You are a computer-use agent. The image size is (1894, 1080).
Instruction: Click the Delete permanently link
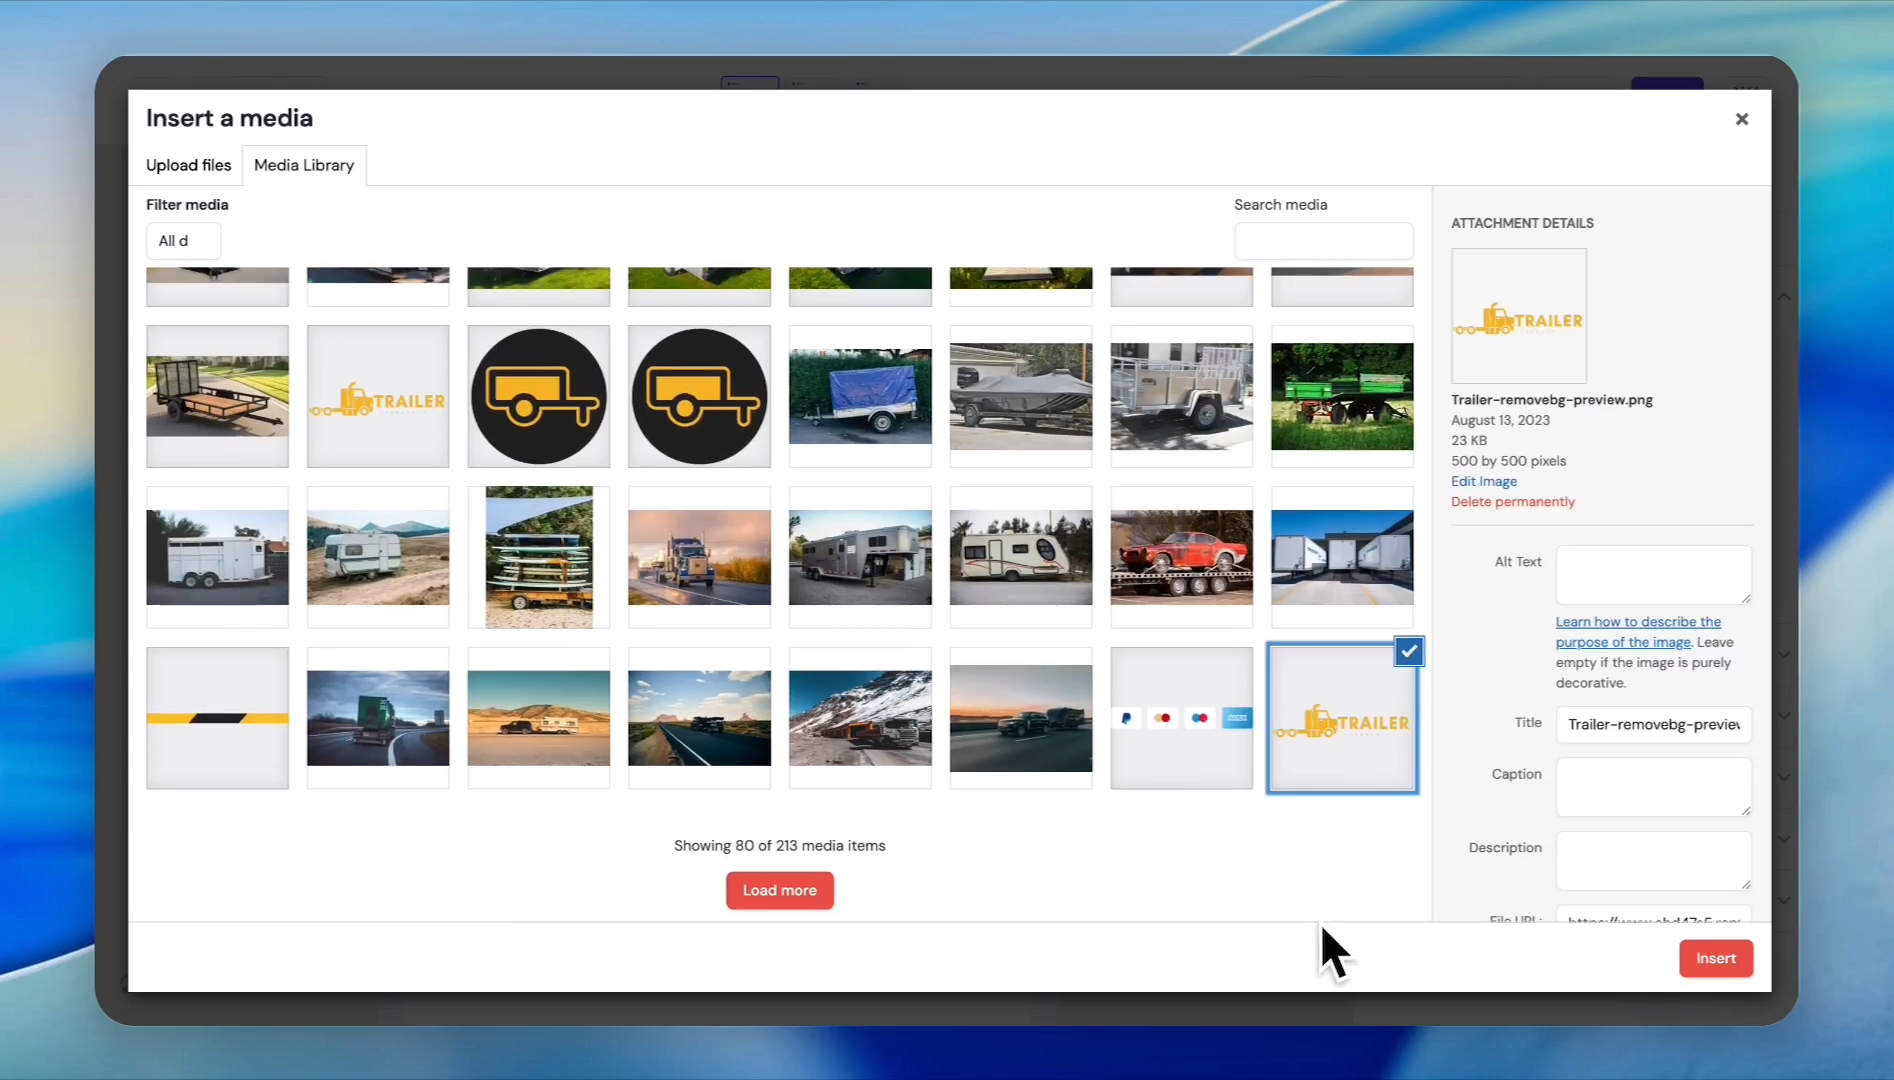click(x=1512, y=502)
